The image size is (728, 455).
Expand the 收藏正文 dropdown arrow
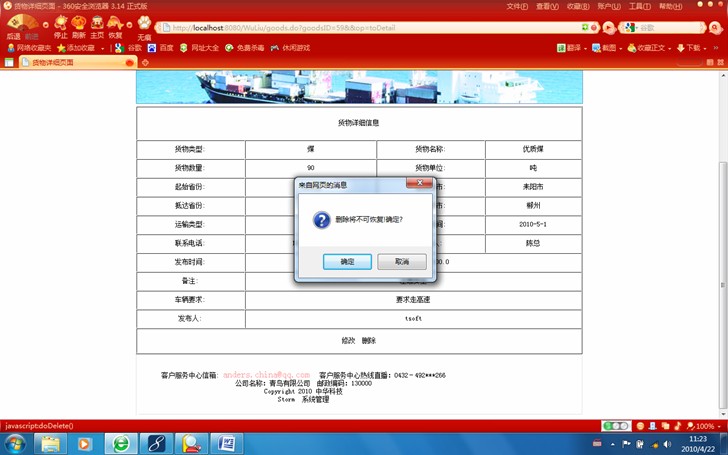click(x=670, y=48)
